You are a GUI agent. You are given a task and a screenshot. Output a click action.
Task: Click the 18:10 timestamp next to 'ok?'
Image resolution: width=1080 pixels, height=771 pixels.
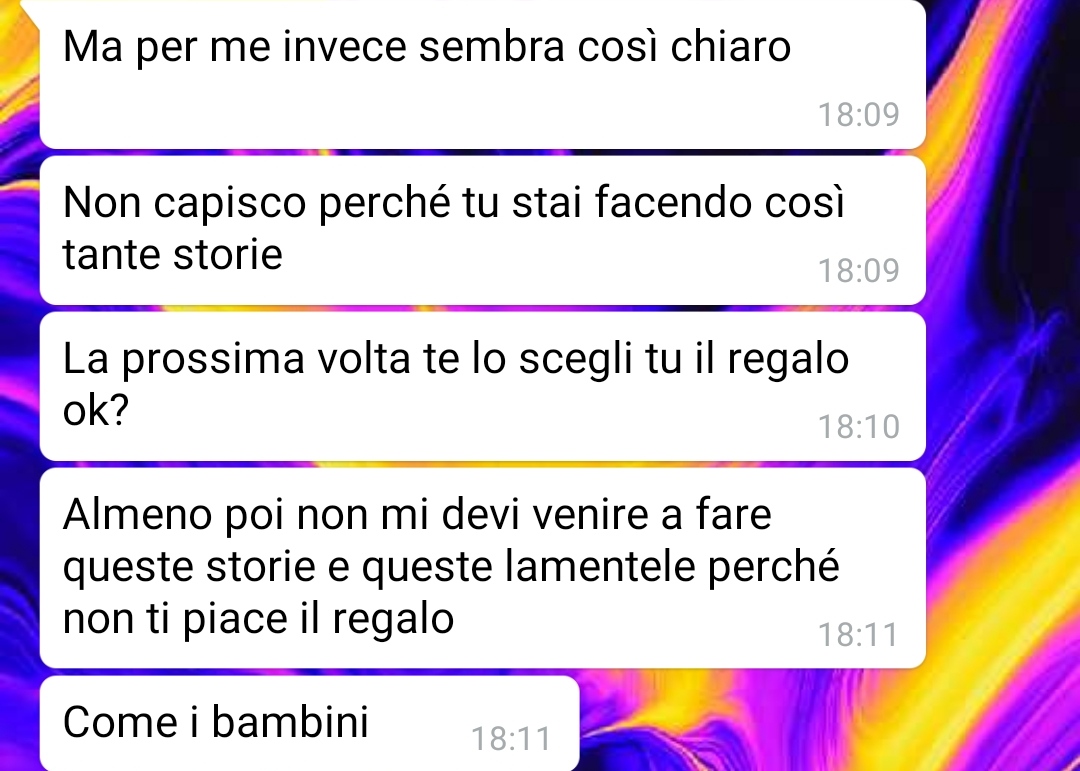[858, 426]
